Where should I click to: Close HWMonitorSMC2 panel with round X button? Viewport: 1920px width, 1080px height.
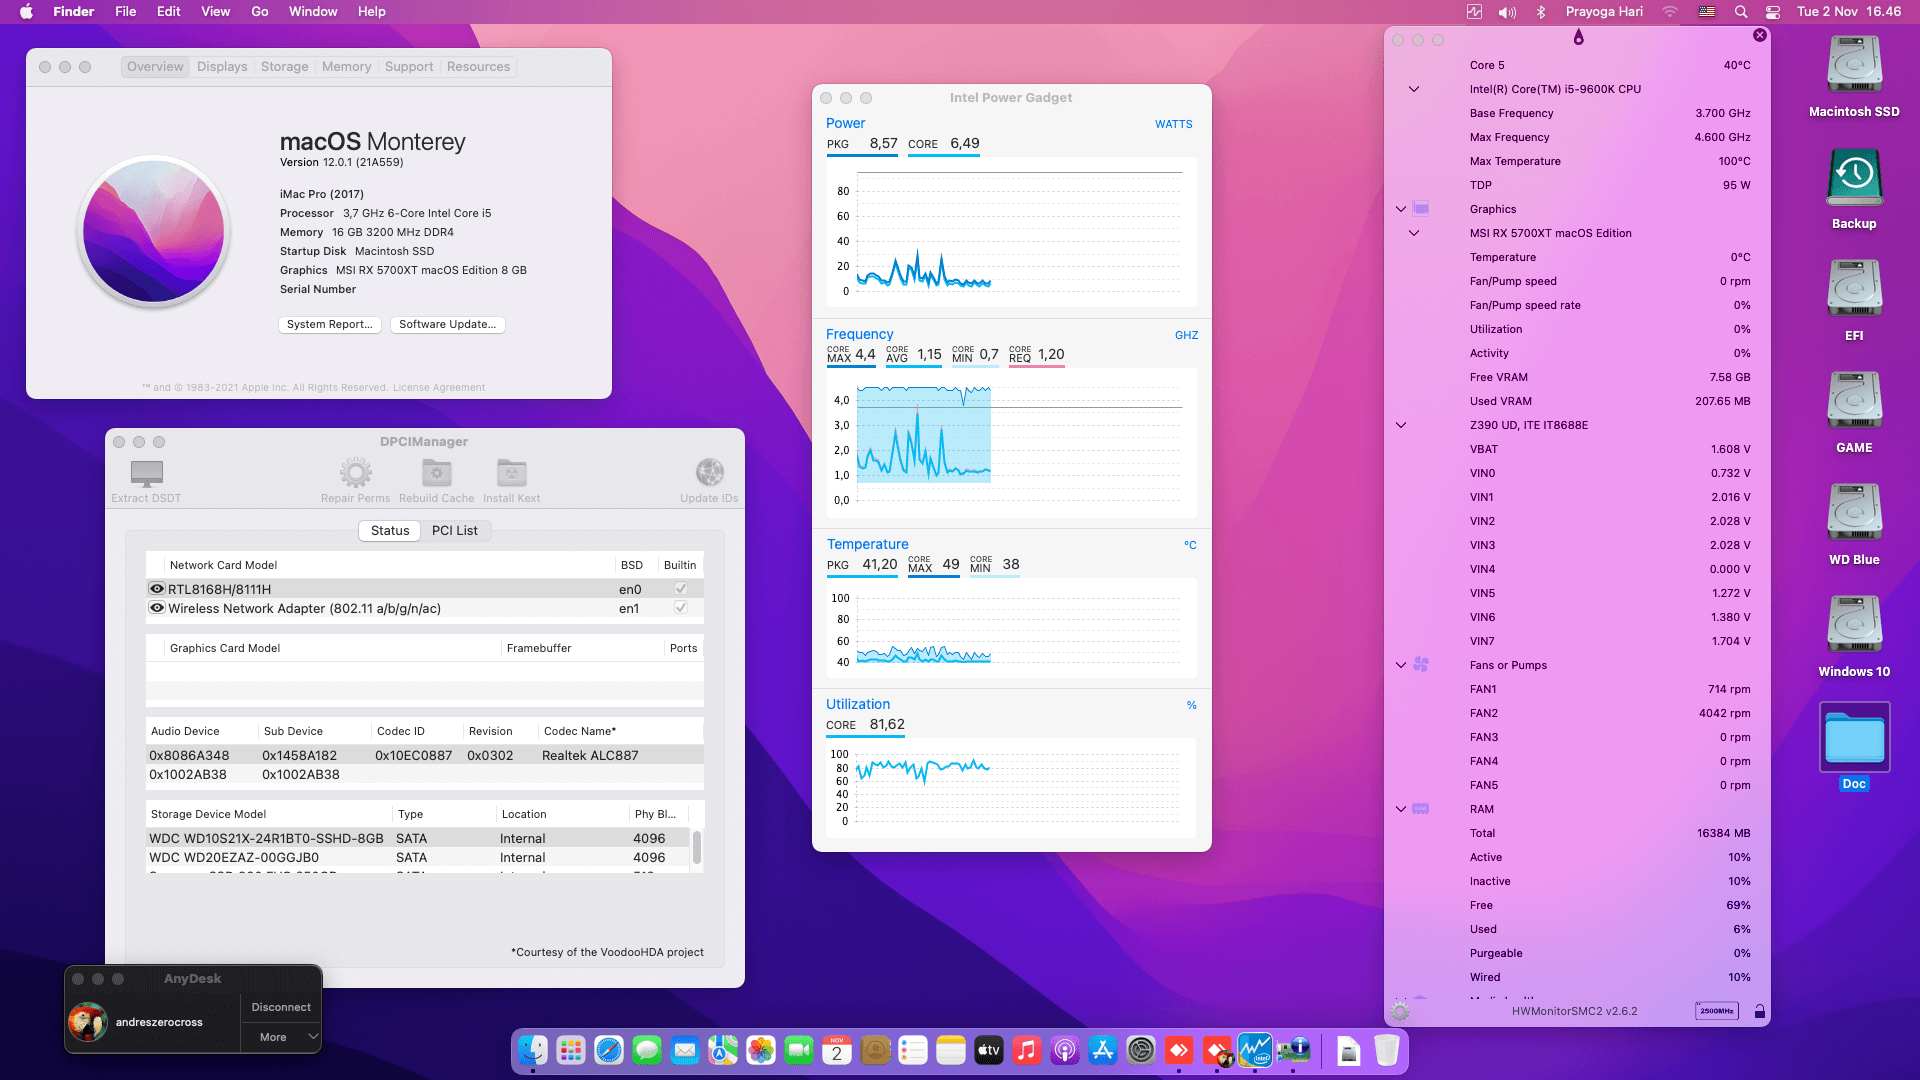coord(1760,35)
